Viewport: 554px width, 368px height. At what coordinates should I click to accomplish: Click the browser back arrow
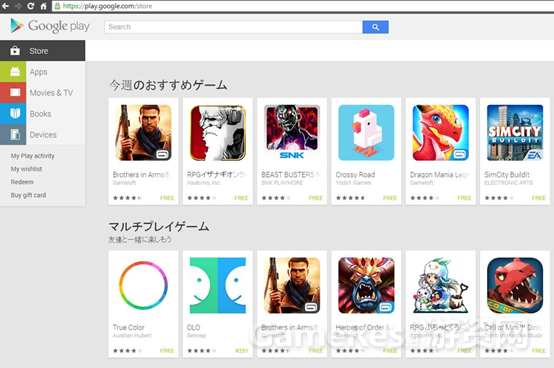tap(5, 6)
